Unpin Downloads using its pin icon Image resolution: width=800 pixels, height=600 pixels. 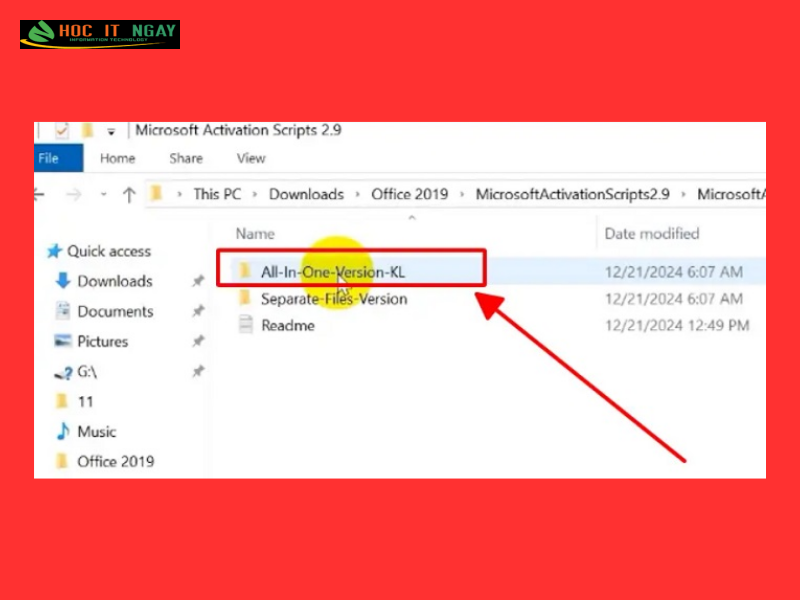point(198,281)
